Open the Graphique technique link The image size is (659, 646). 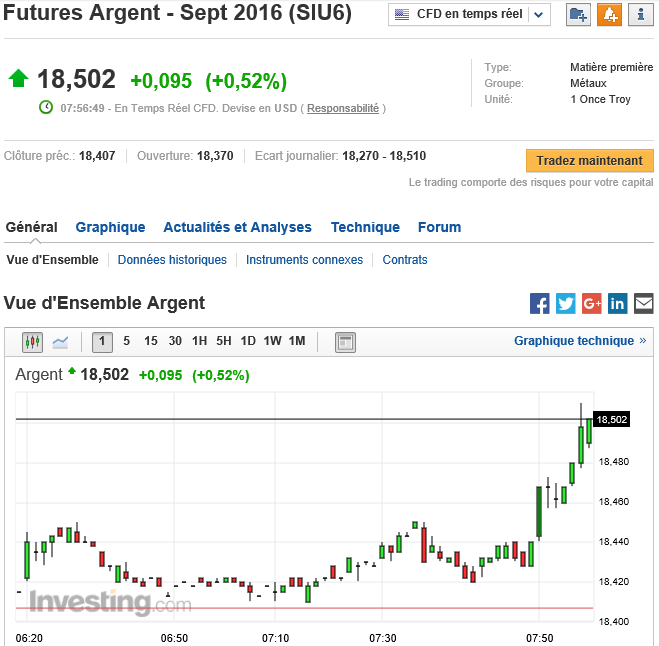[x=580, y=341]
